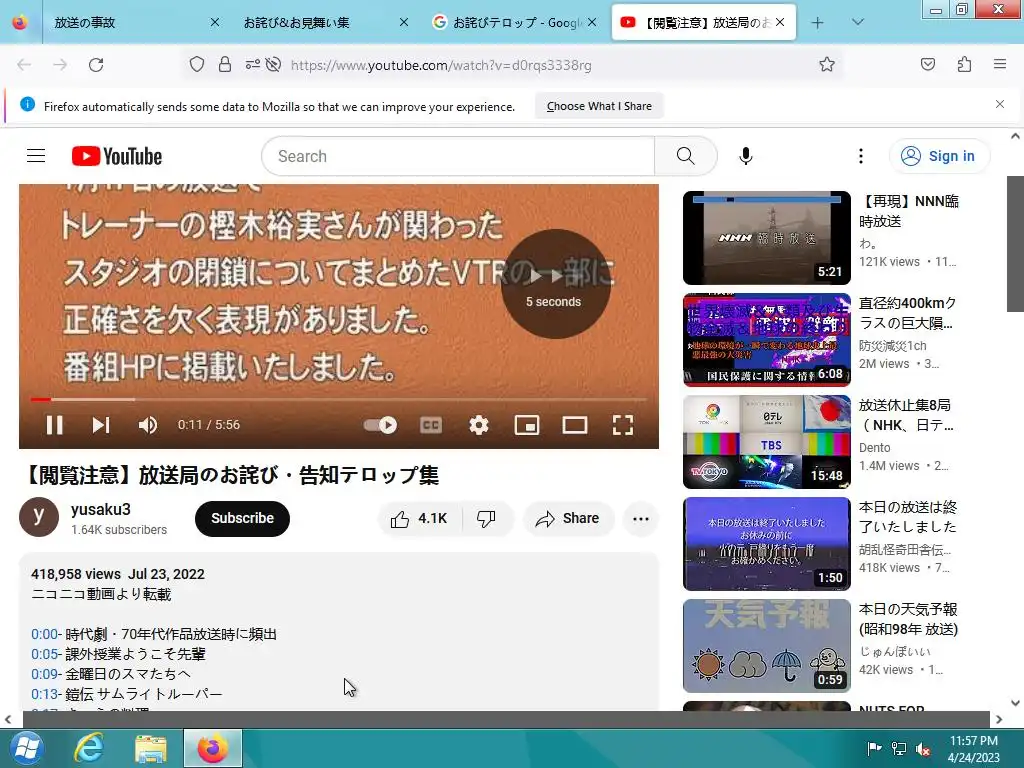This screenshot has width=1024, height=768.
Task: Jump to the 0:05 chapter timestamp
Action: [44, 654]
